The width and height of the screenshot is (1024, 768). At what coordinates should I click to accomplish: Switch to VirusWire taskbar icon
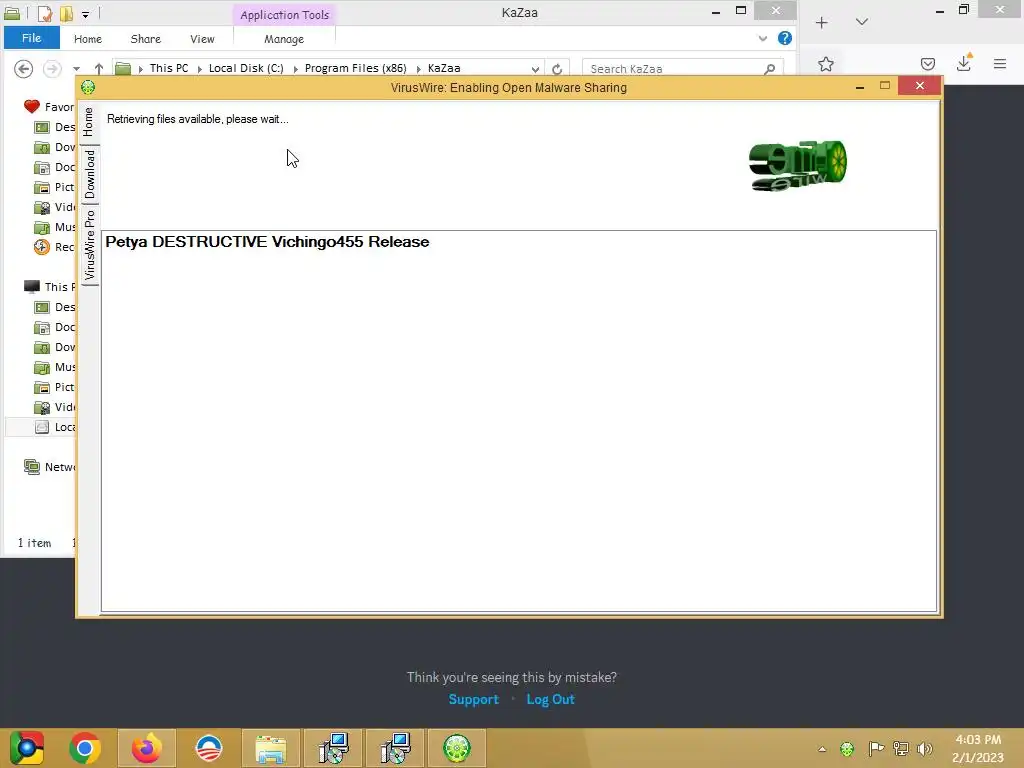tap(457, 748)
